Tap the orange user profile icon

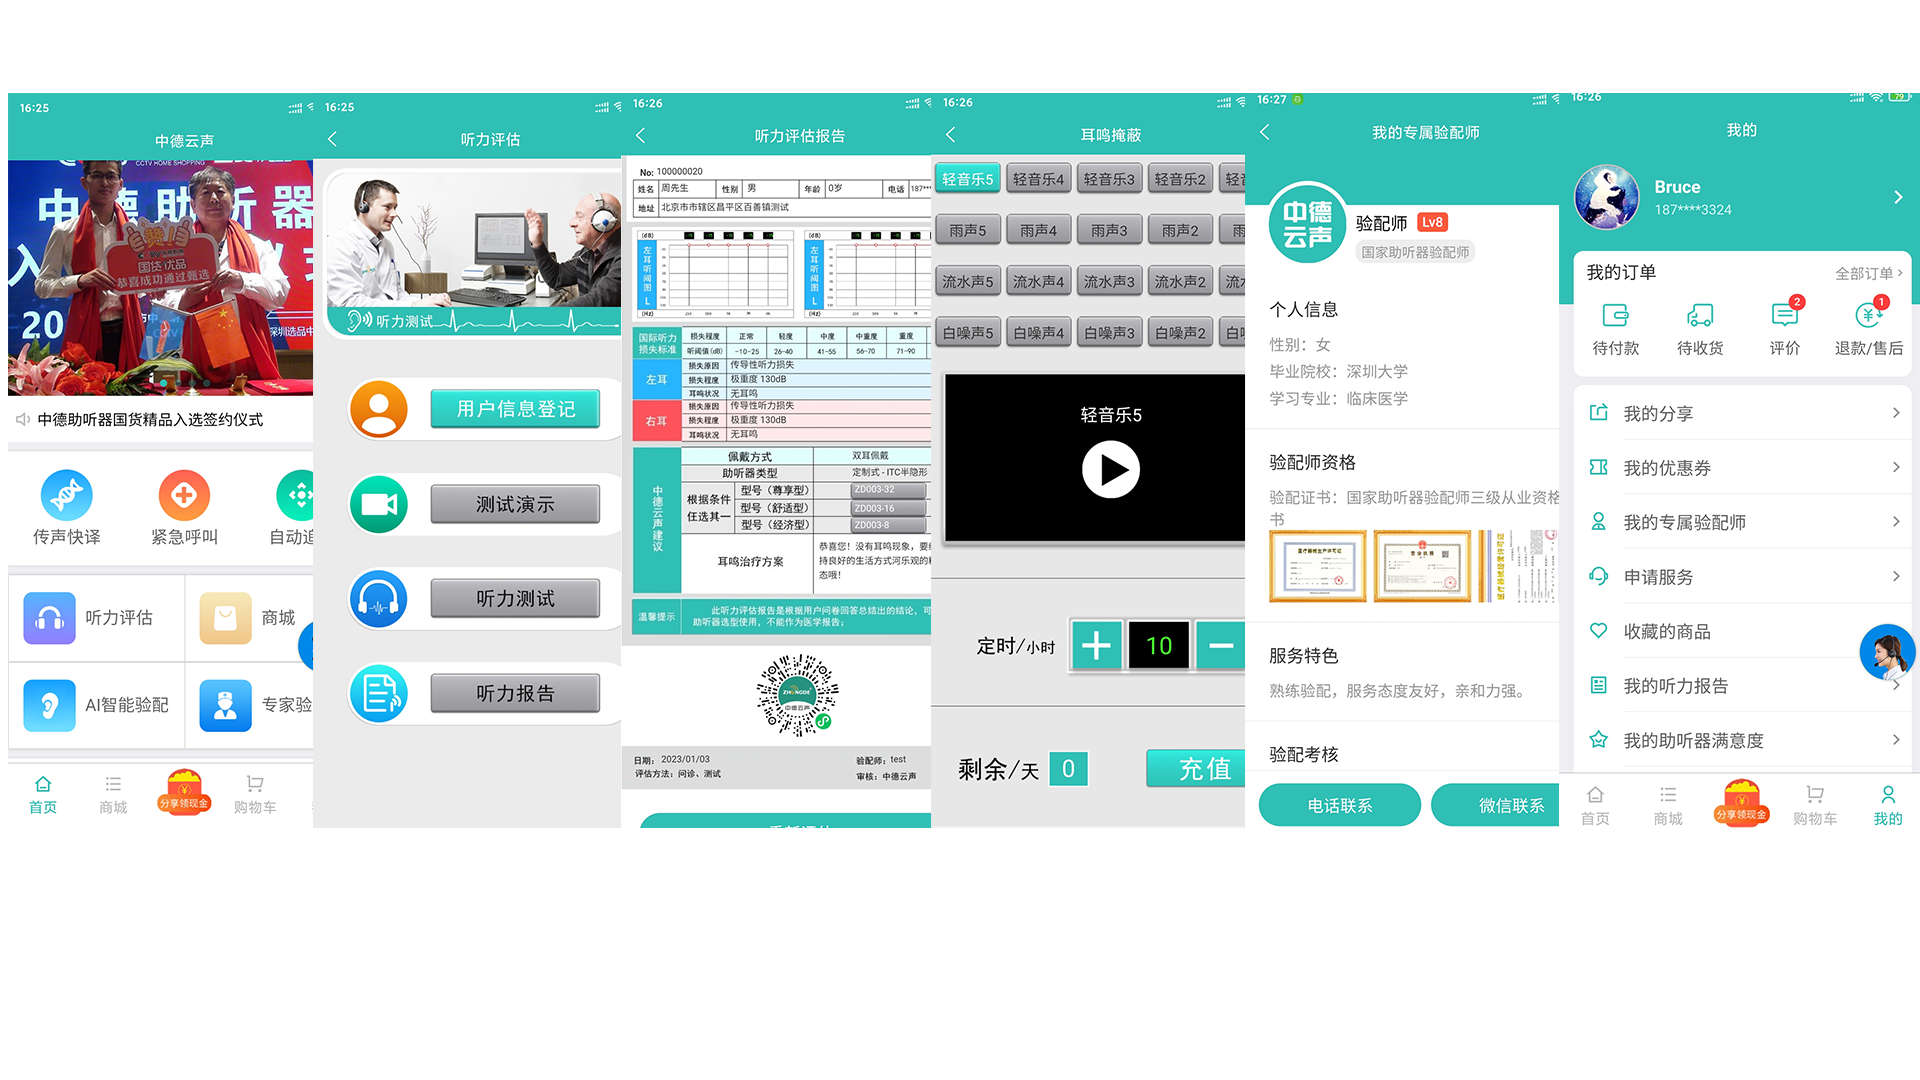click(x=379, y=409)
